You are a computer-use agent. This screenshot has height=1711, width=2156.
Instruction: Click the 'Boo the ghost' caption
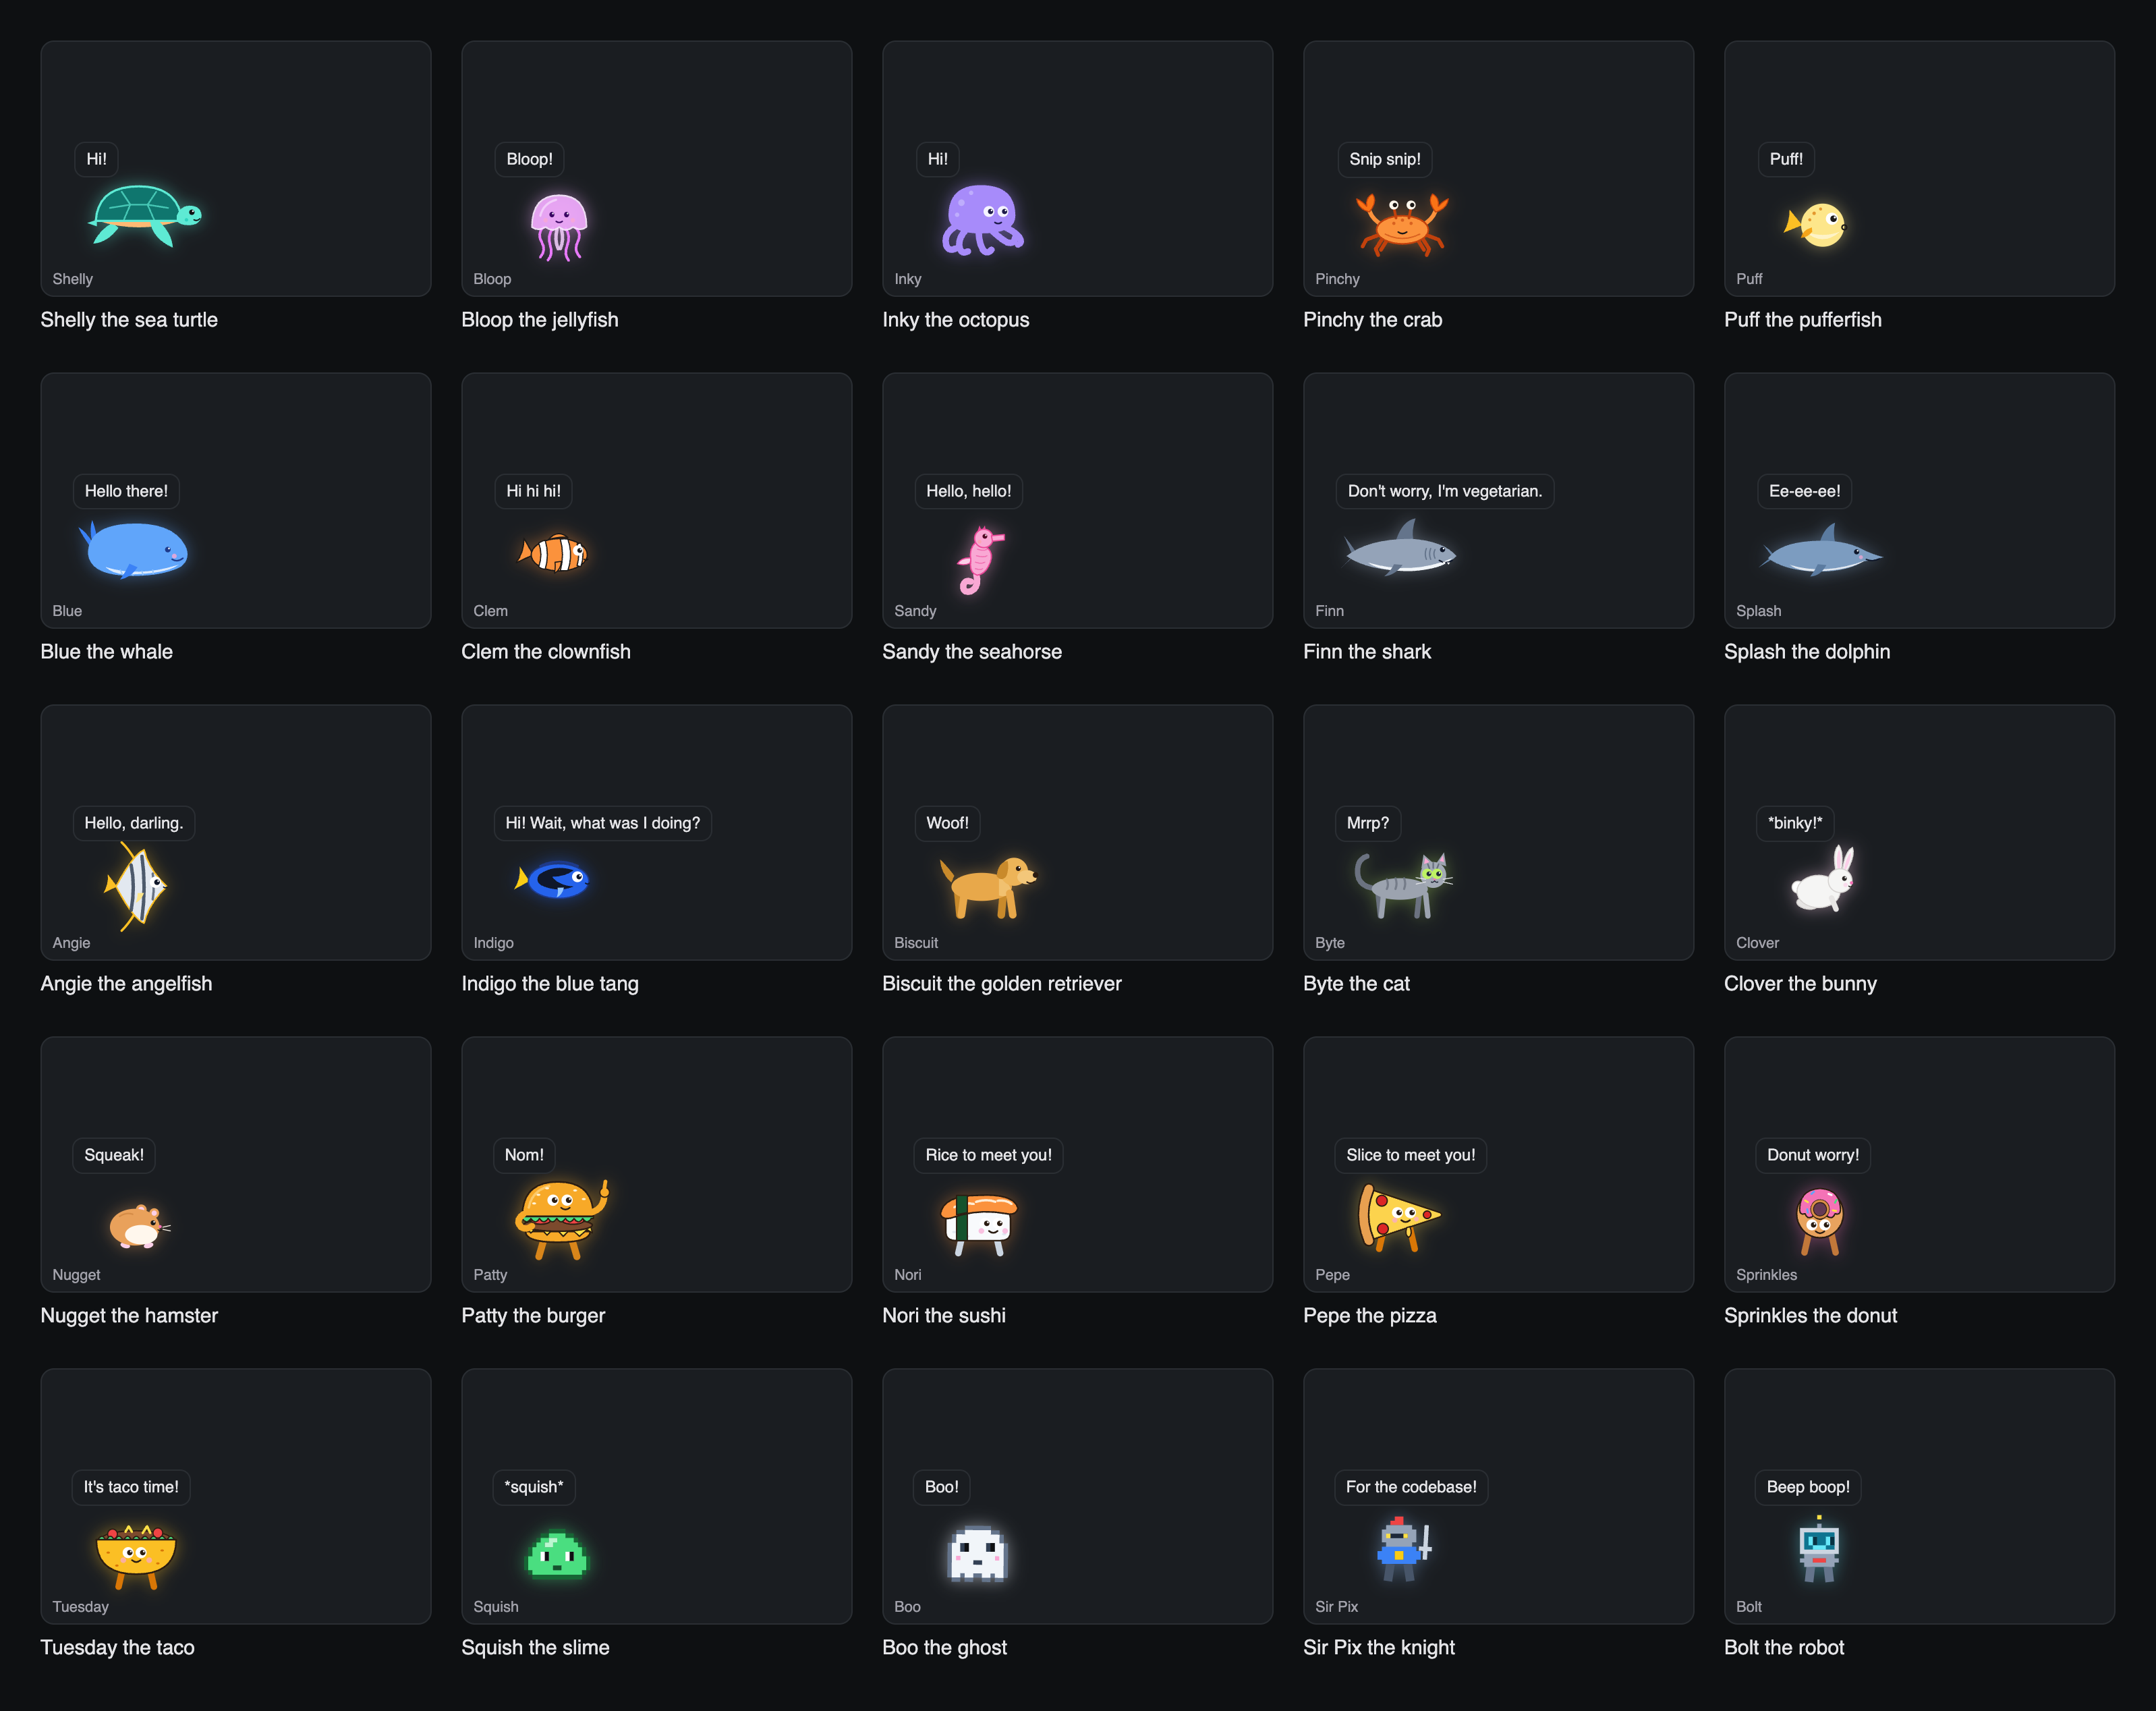pos(944,1648)
